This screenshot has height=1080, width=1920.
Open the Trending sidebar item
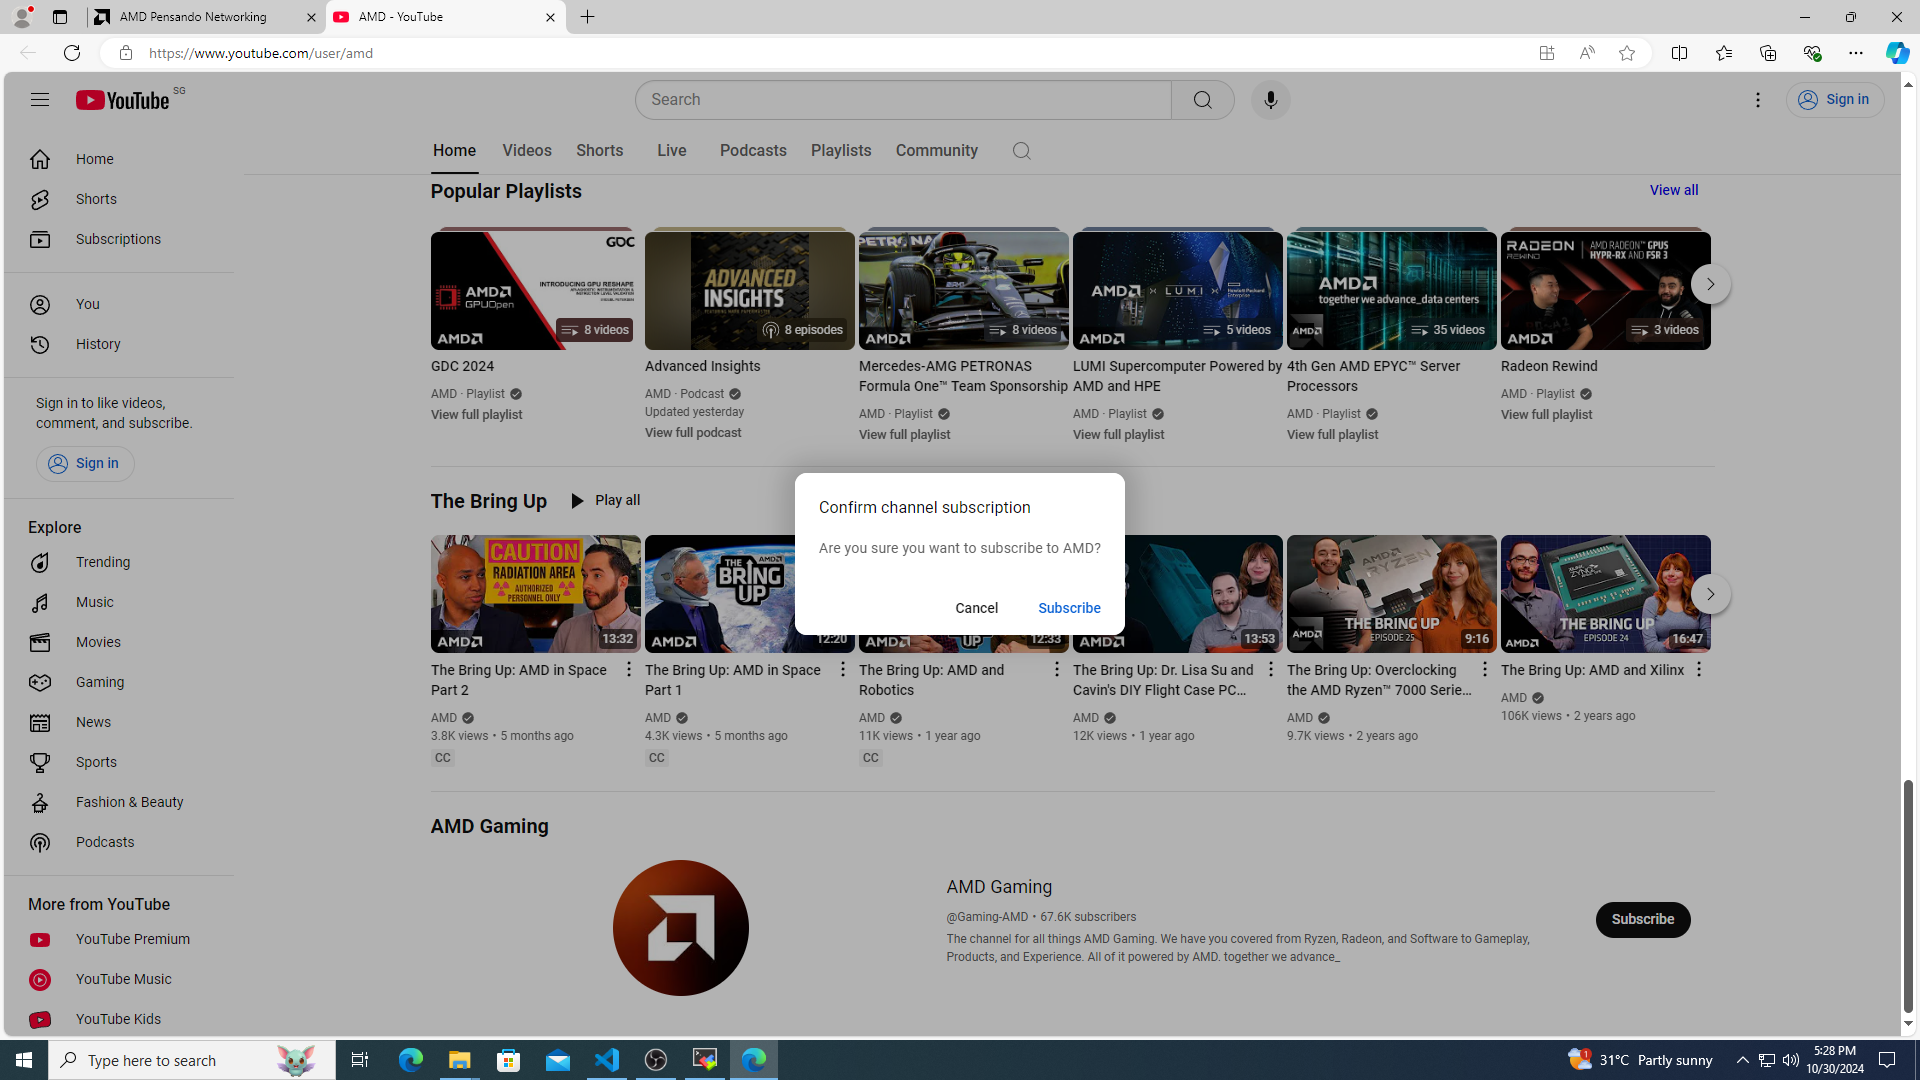[103, 562]
